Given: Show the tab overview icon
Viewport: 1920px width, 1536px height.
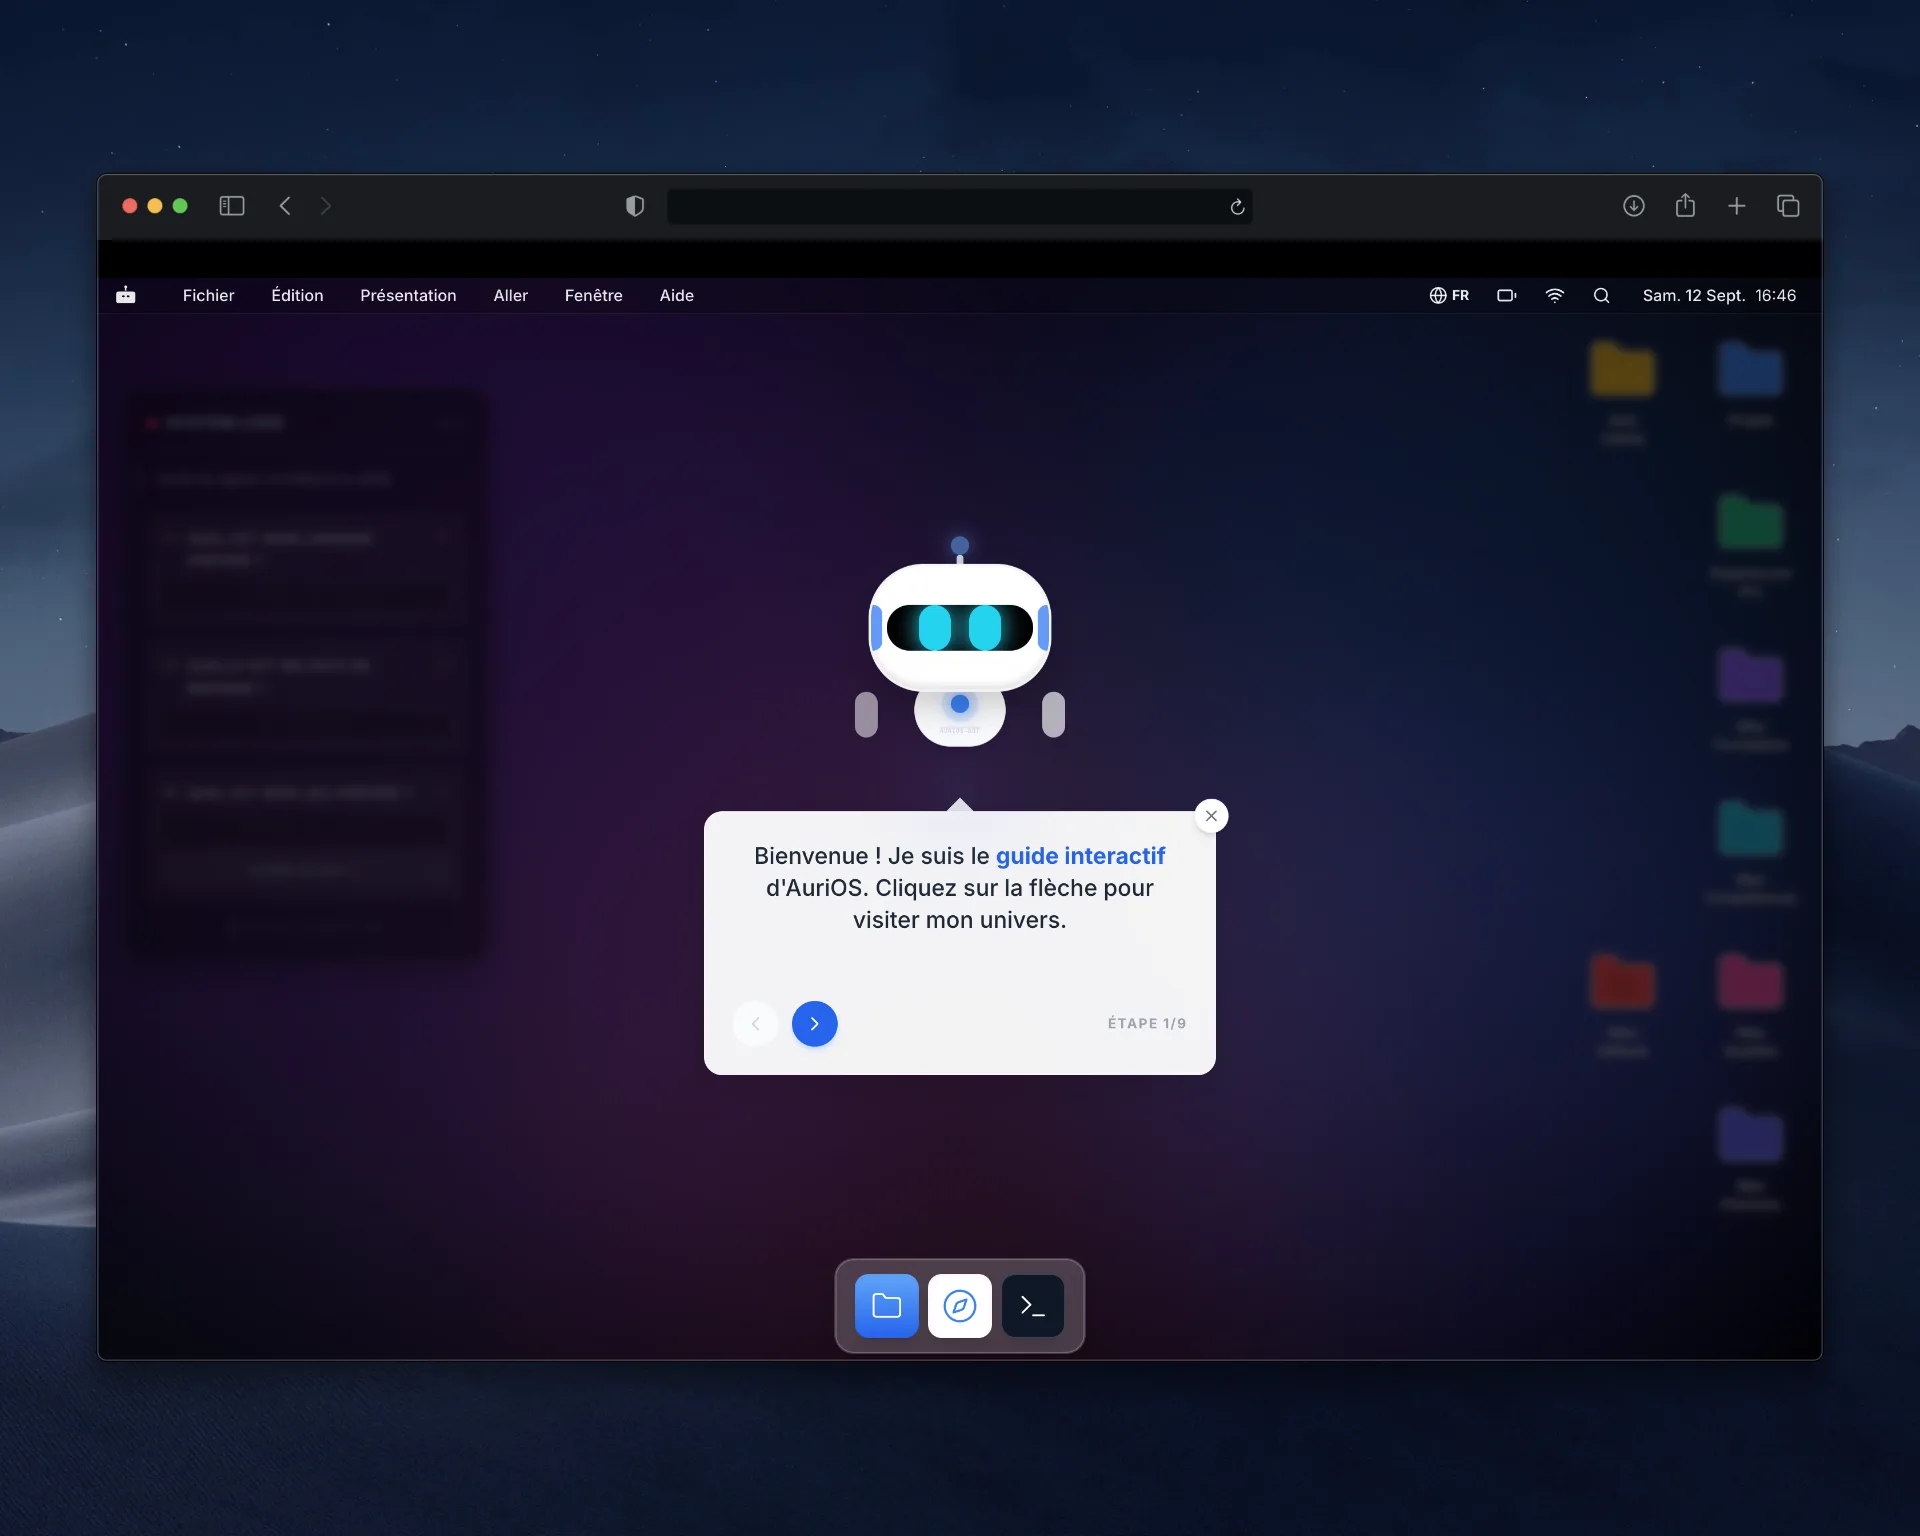Looking at the screenshot, I should click(x=1788, y=206).
